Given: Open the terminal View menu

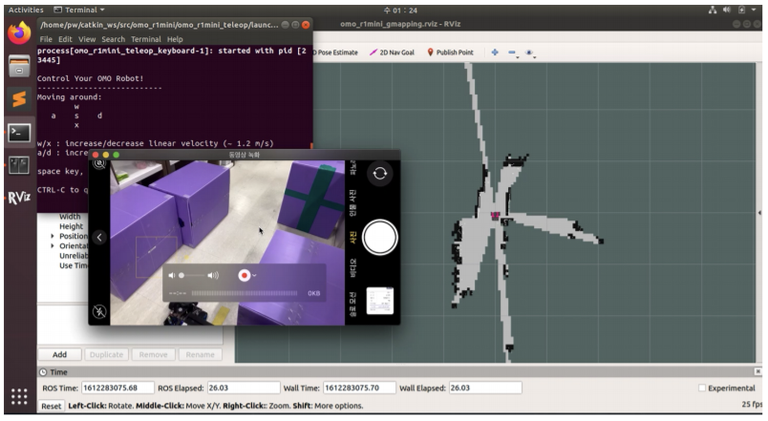Looking at the screenshot, I should coord(87,39).
